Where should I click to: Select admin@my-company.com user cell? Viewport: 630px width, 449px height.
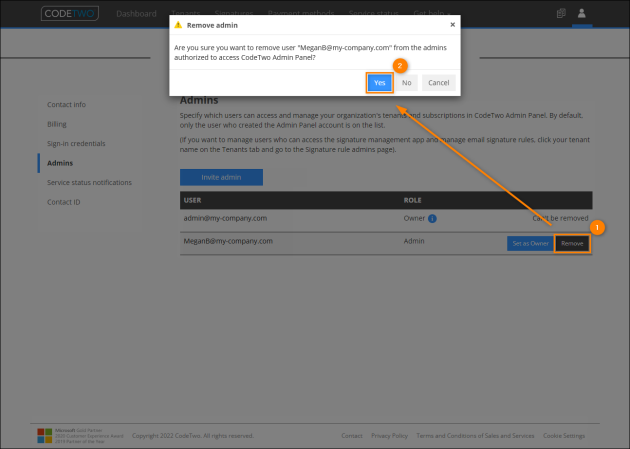[x=225, y=218]
